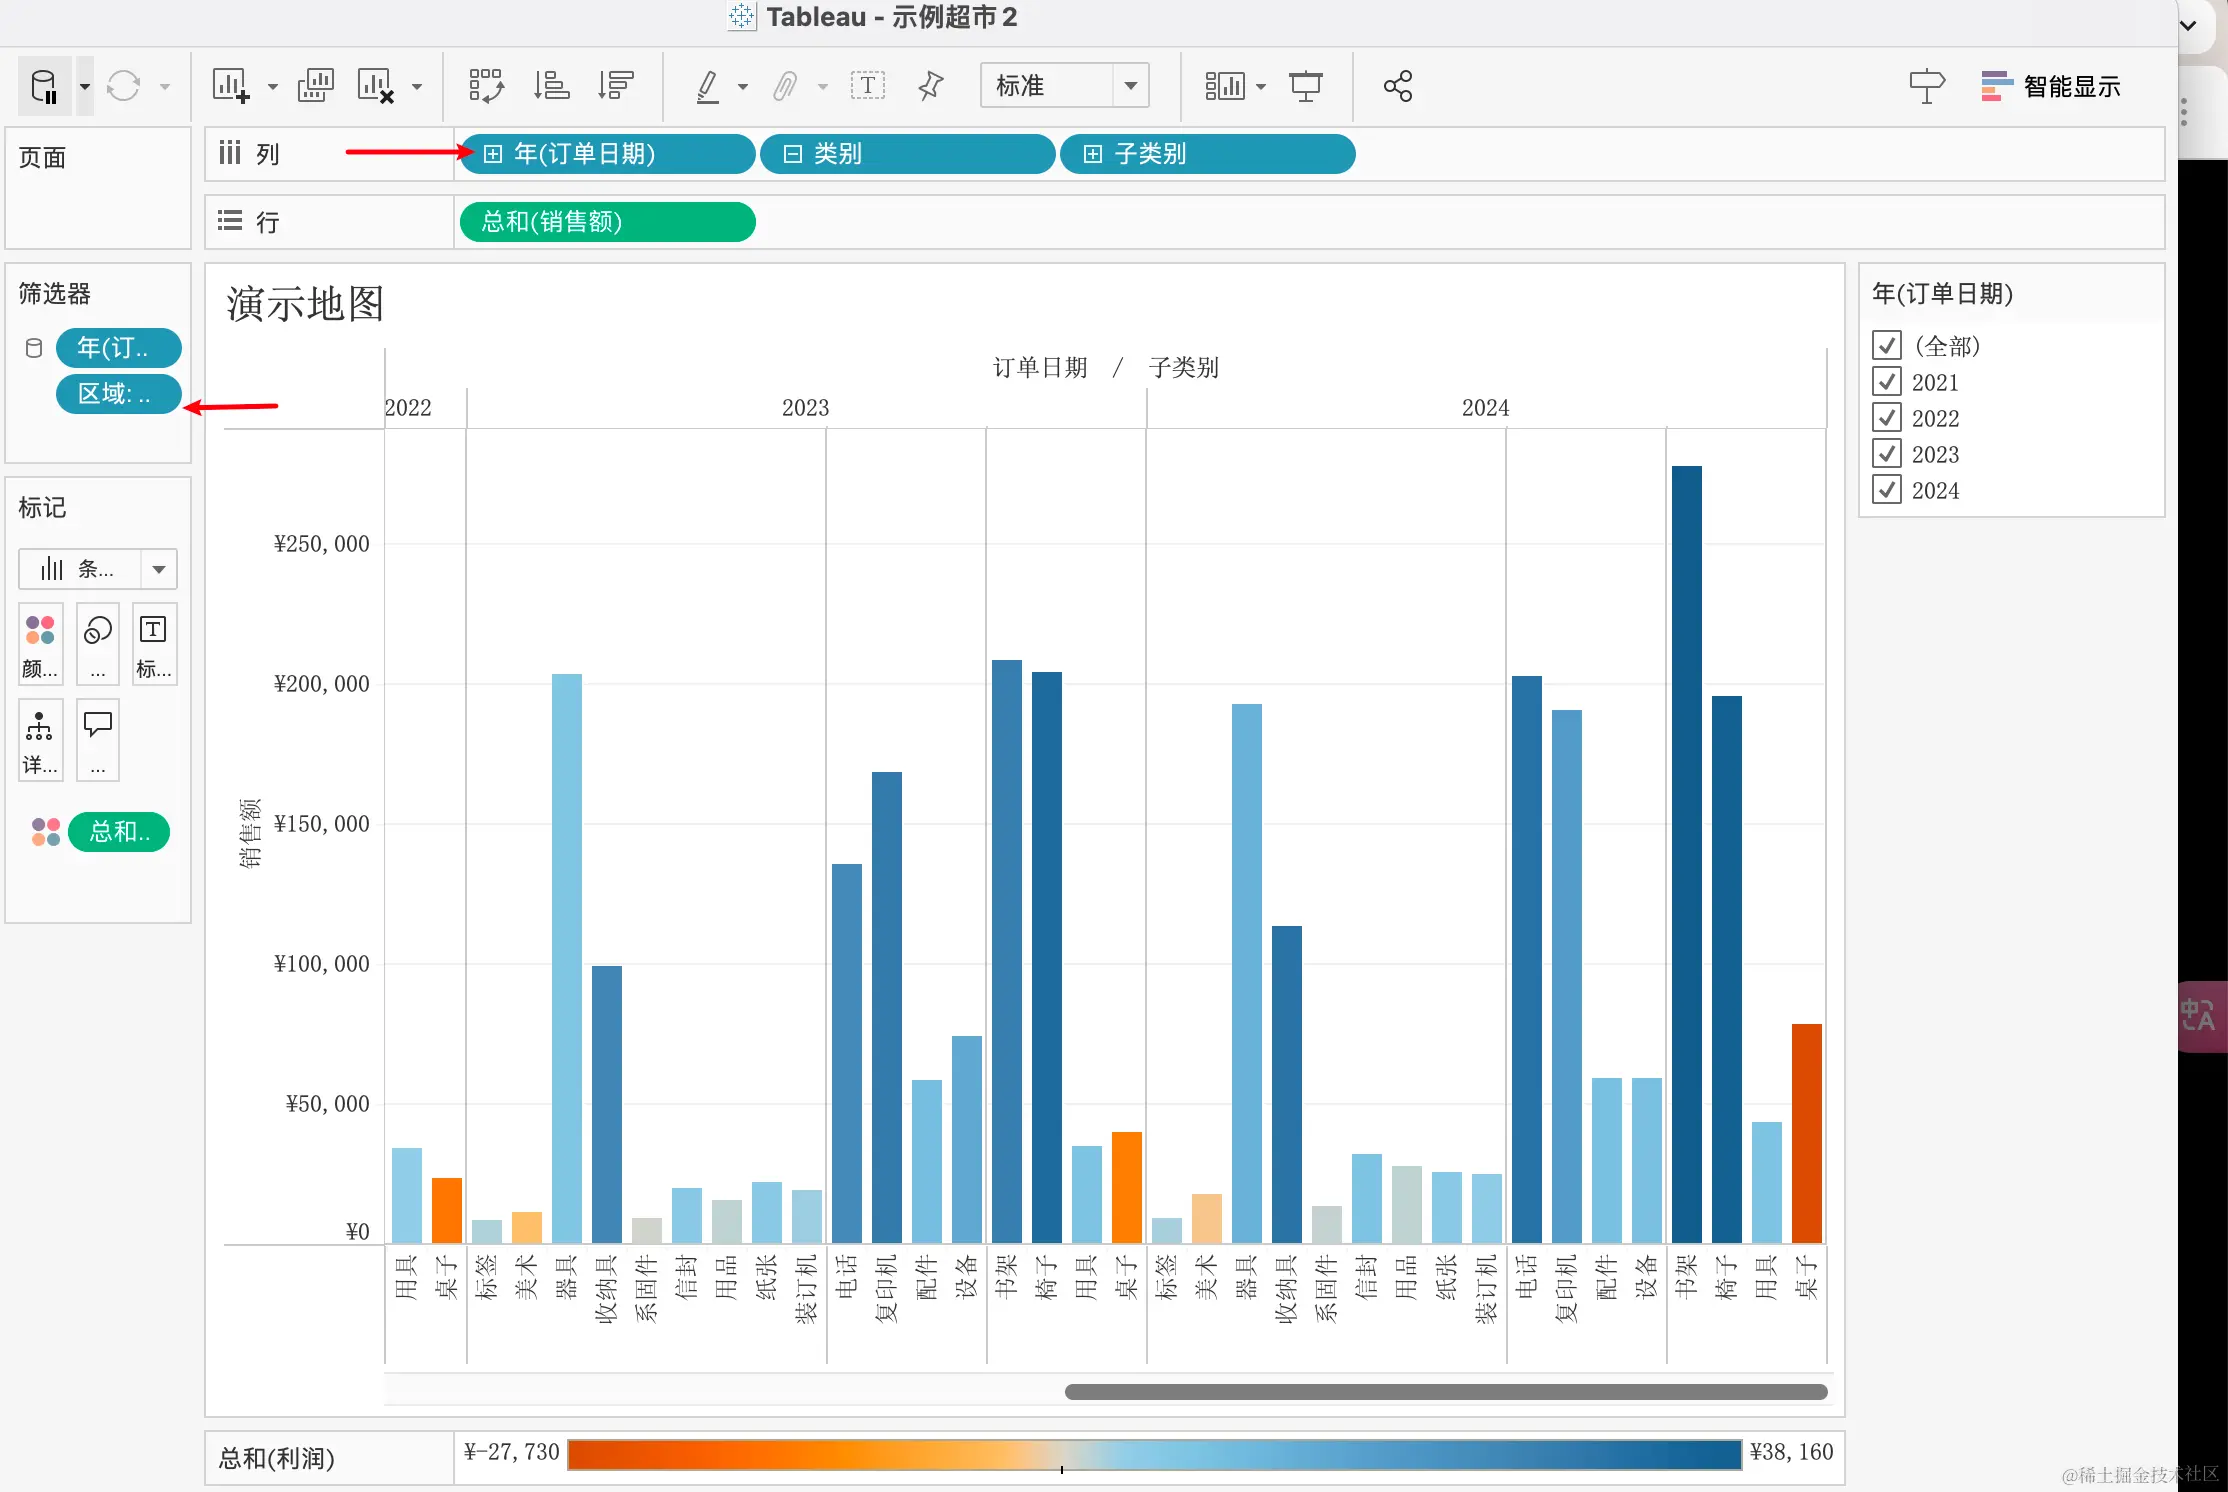Toggle the 2023 year checkbox
The height and width of the screenshot is (1492, 2228).
pyautogui.click(x=1886, y=454)
